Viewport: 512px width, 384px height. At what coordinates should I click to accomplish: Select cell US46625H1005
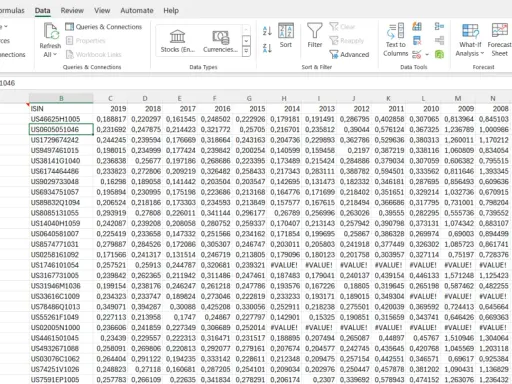61,119
